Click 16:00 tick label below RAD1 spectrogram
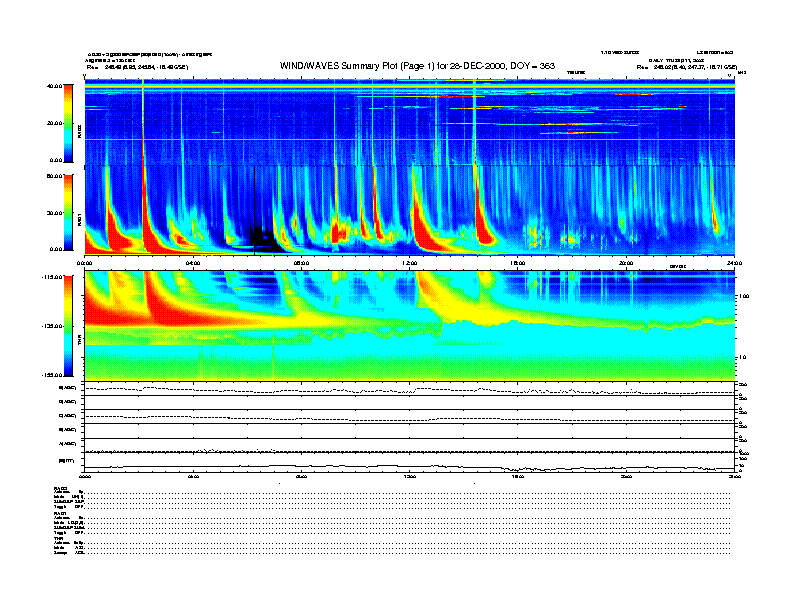792x612 pixels. point(518,263)
